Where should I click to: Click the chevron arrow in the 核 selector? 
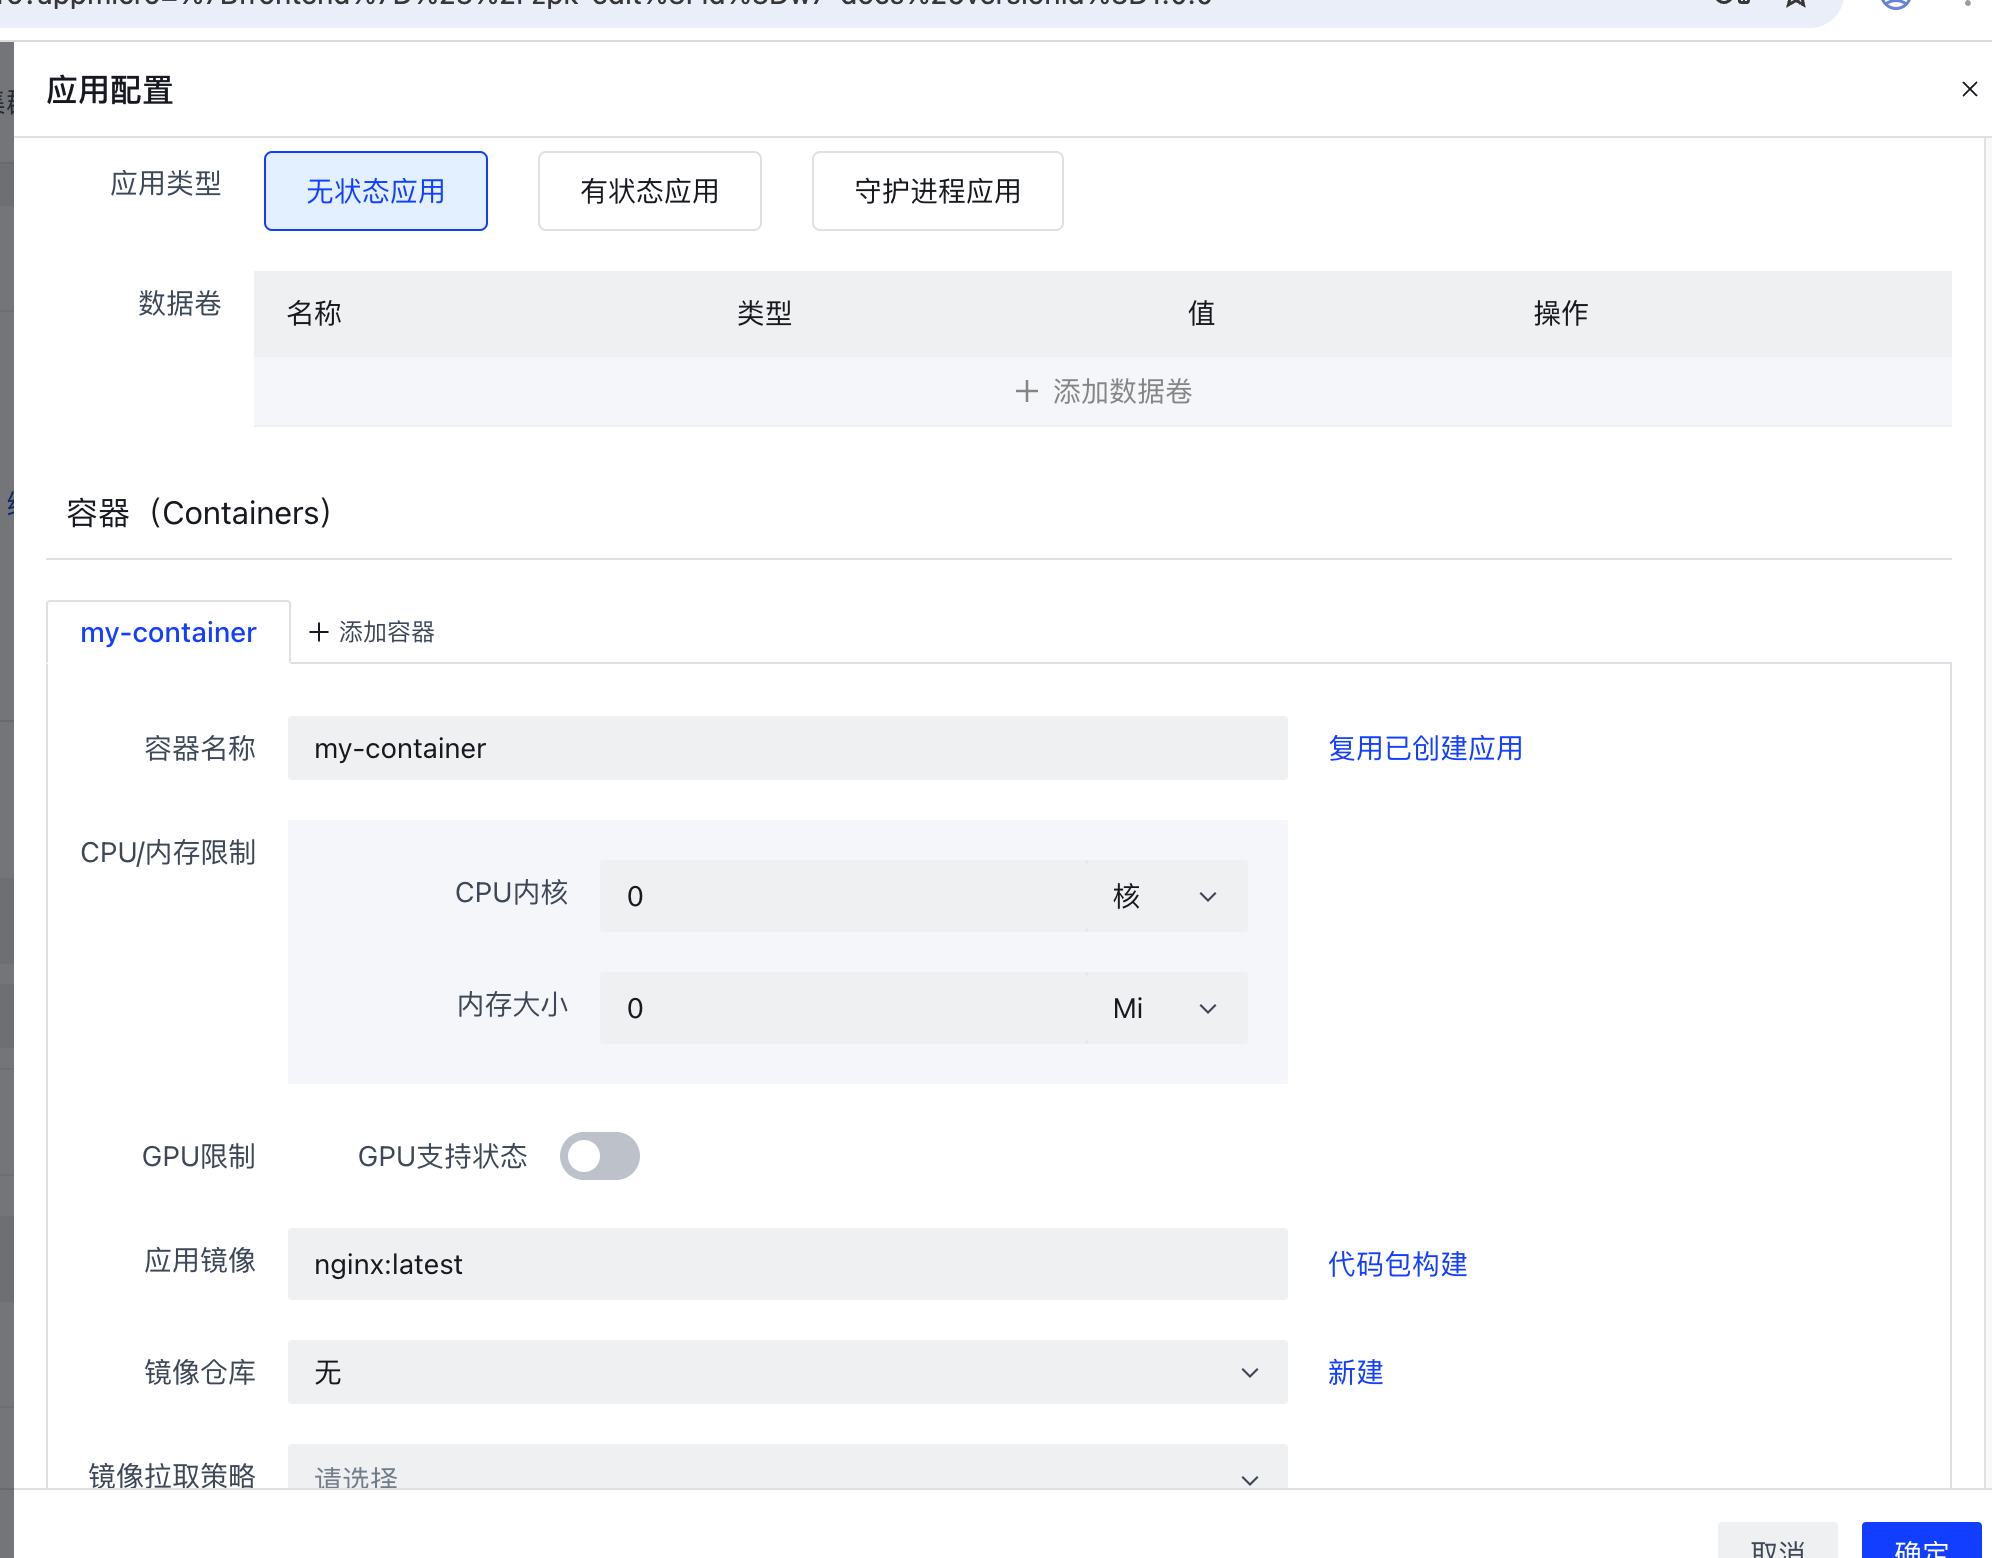[x=1208, y=897]
